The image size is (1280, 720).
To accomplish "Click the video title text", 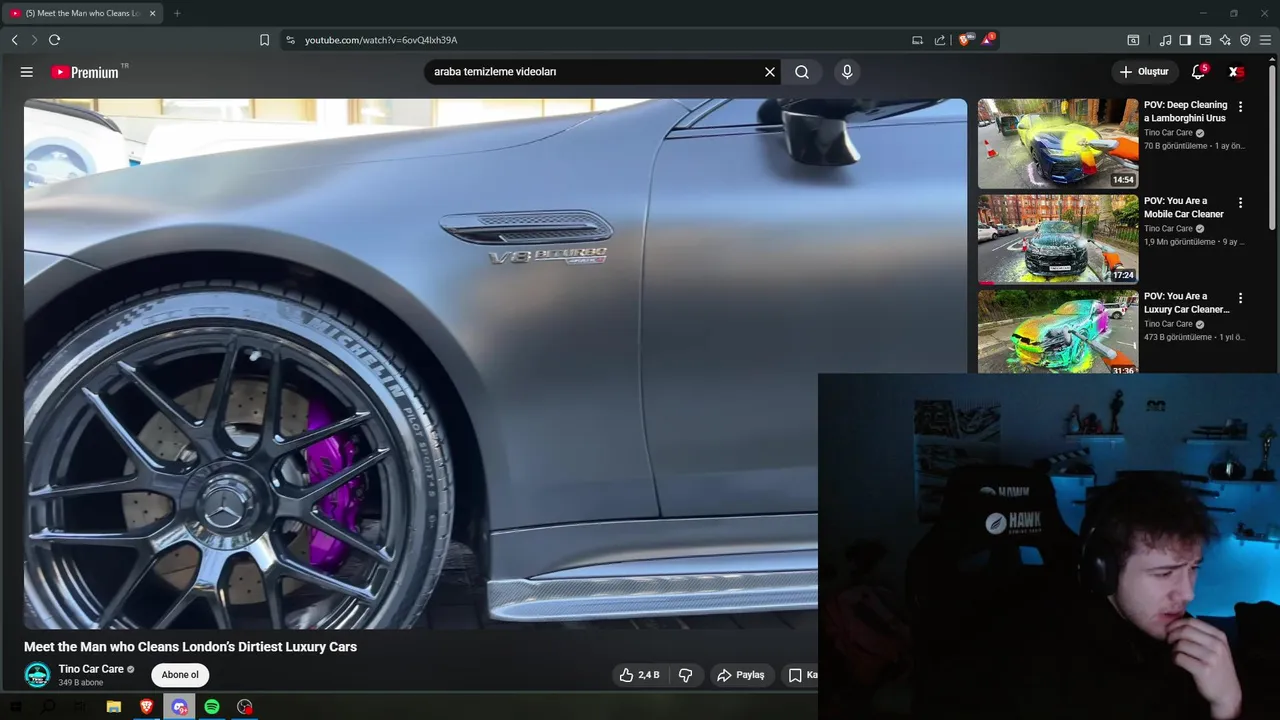I will [190, 647].
